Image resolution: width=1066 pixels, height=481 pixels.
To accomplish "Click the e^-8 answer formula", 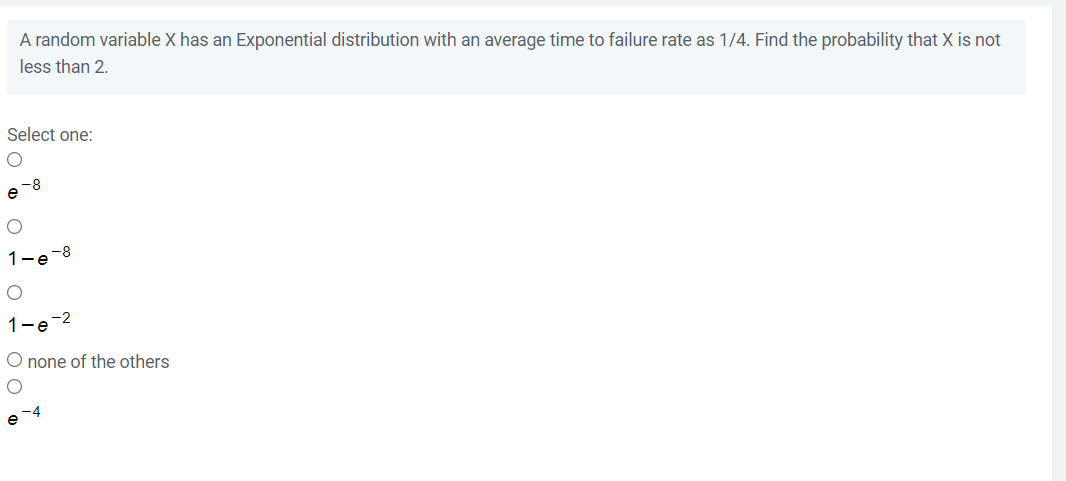I will (x=24, y=189).
